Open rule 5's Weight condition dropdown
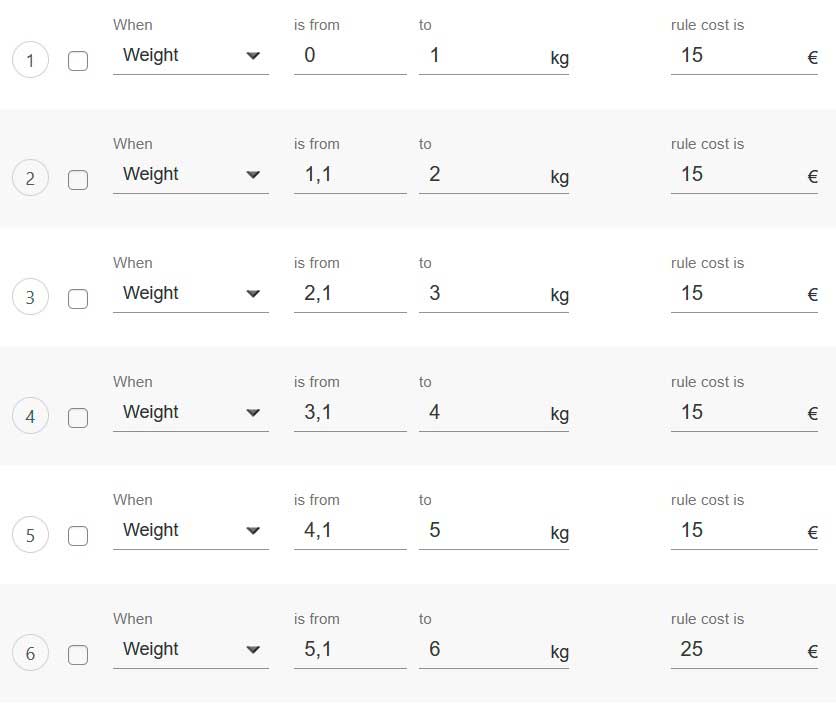 click(190, 531)
